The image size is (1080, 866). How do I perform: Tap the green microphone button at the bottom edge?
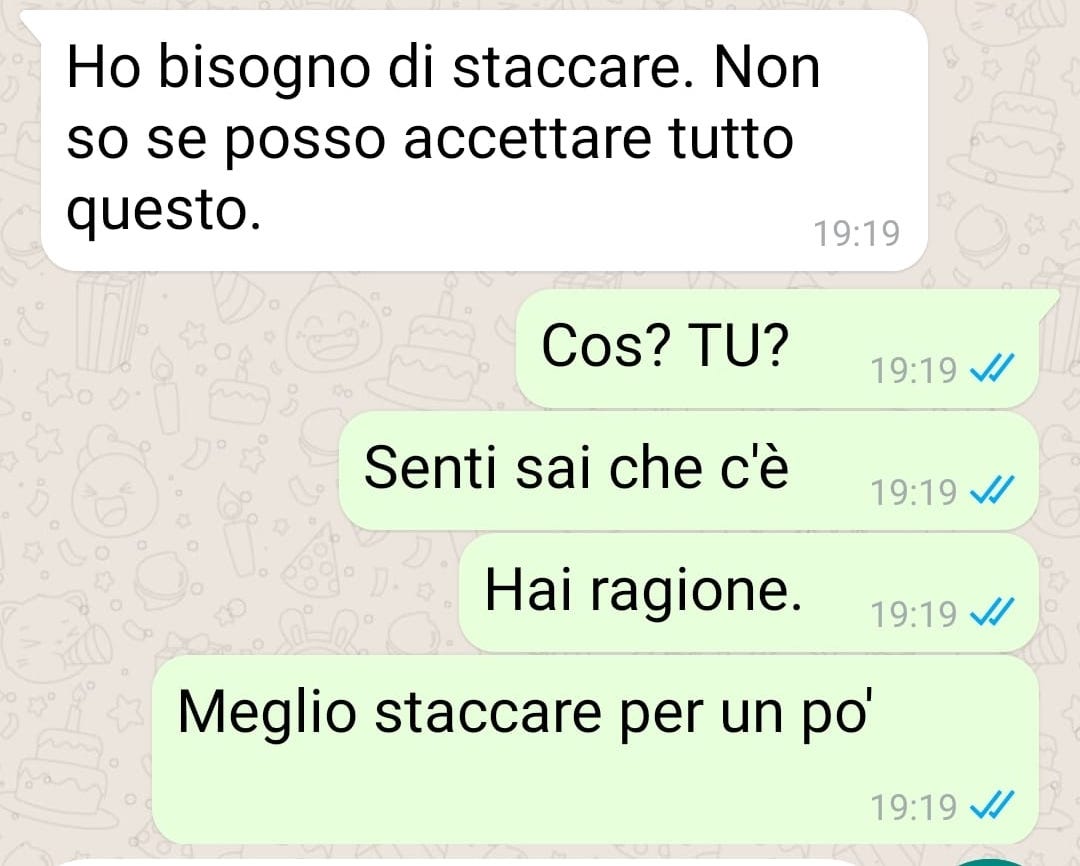pyautogui.click(x=991, y=863)
